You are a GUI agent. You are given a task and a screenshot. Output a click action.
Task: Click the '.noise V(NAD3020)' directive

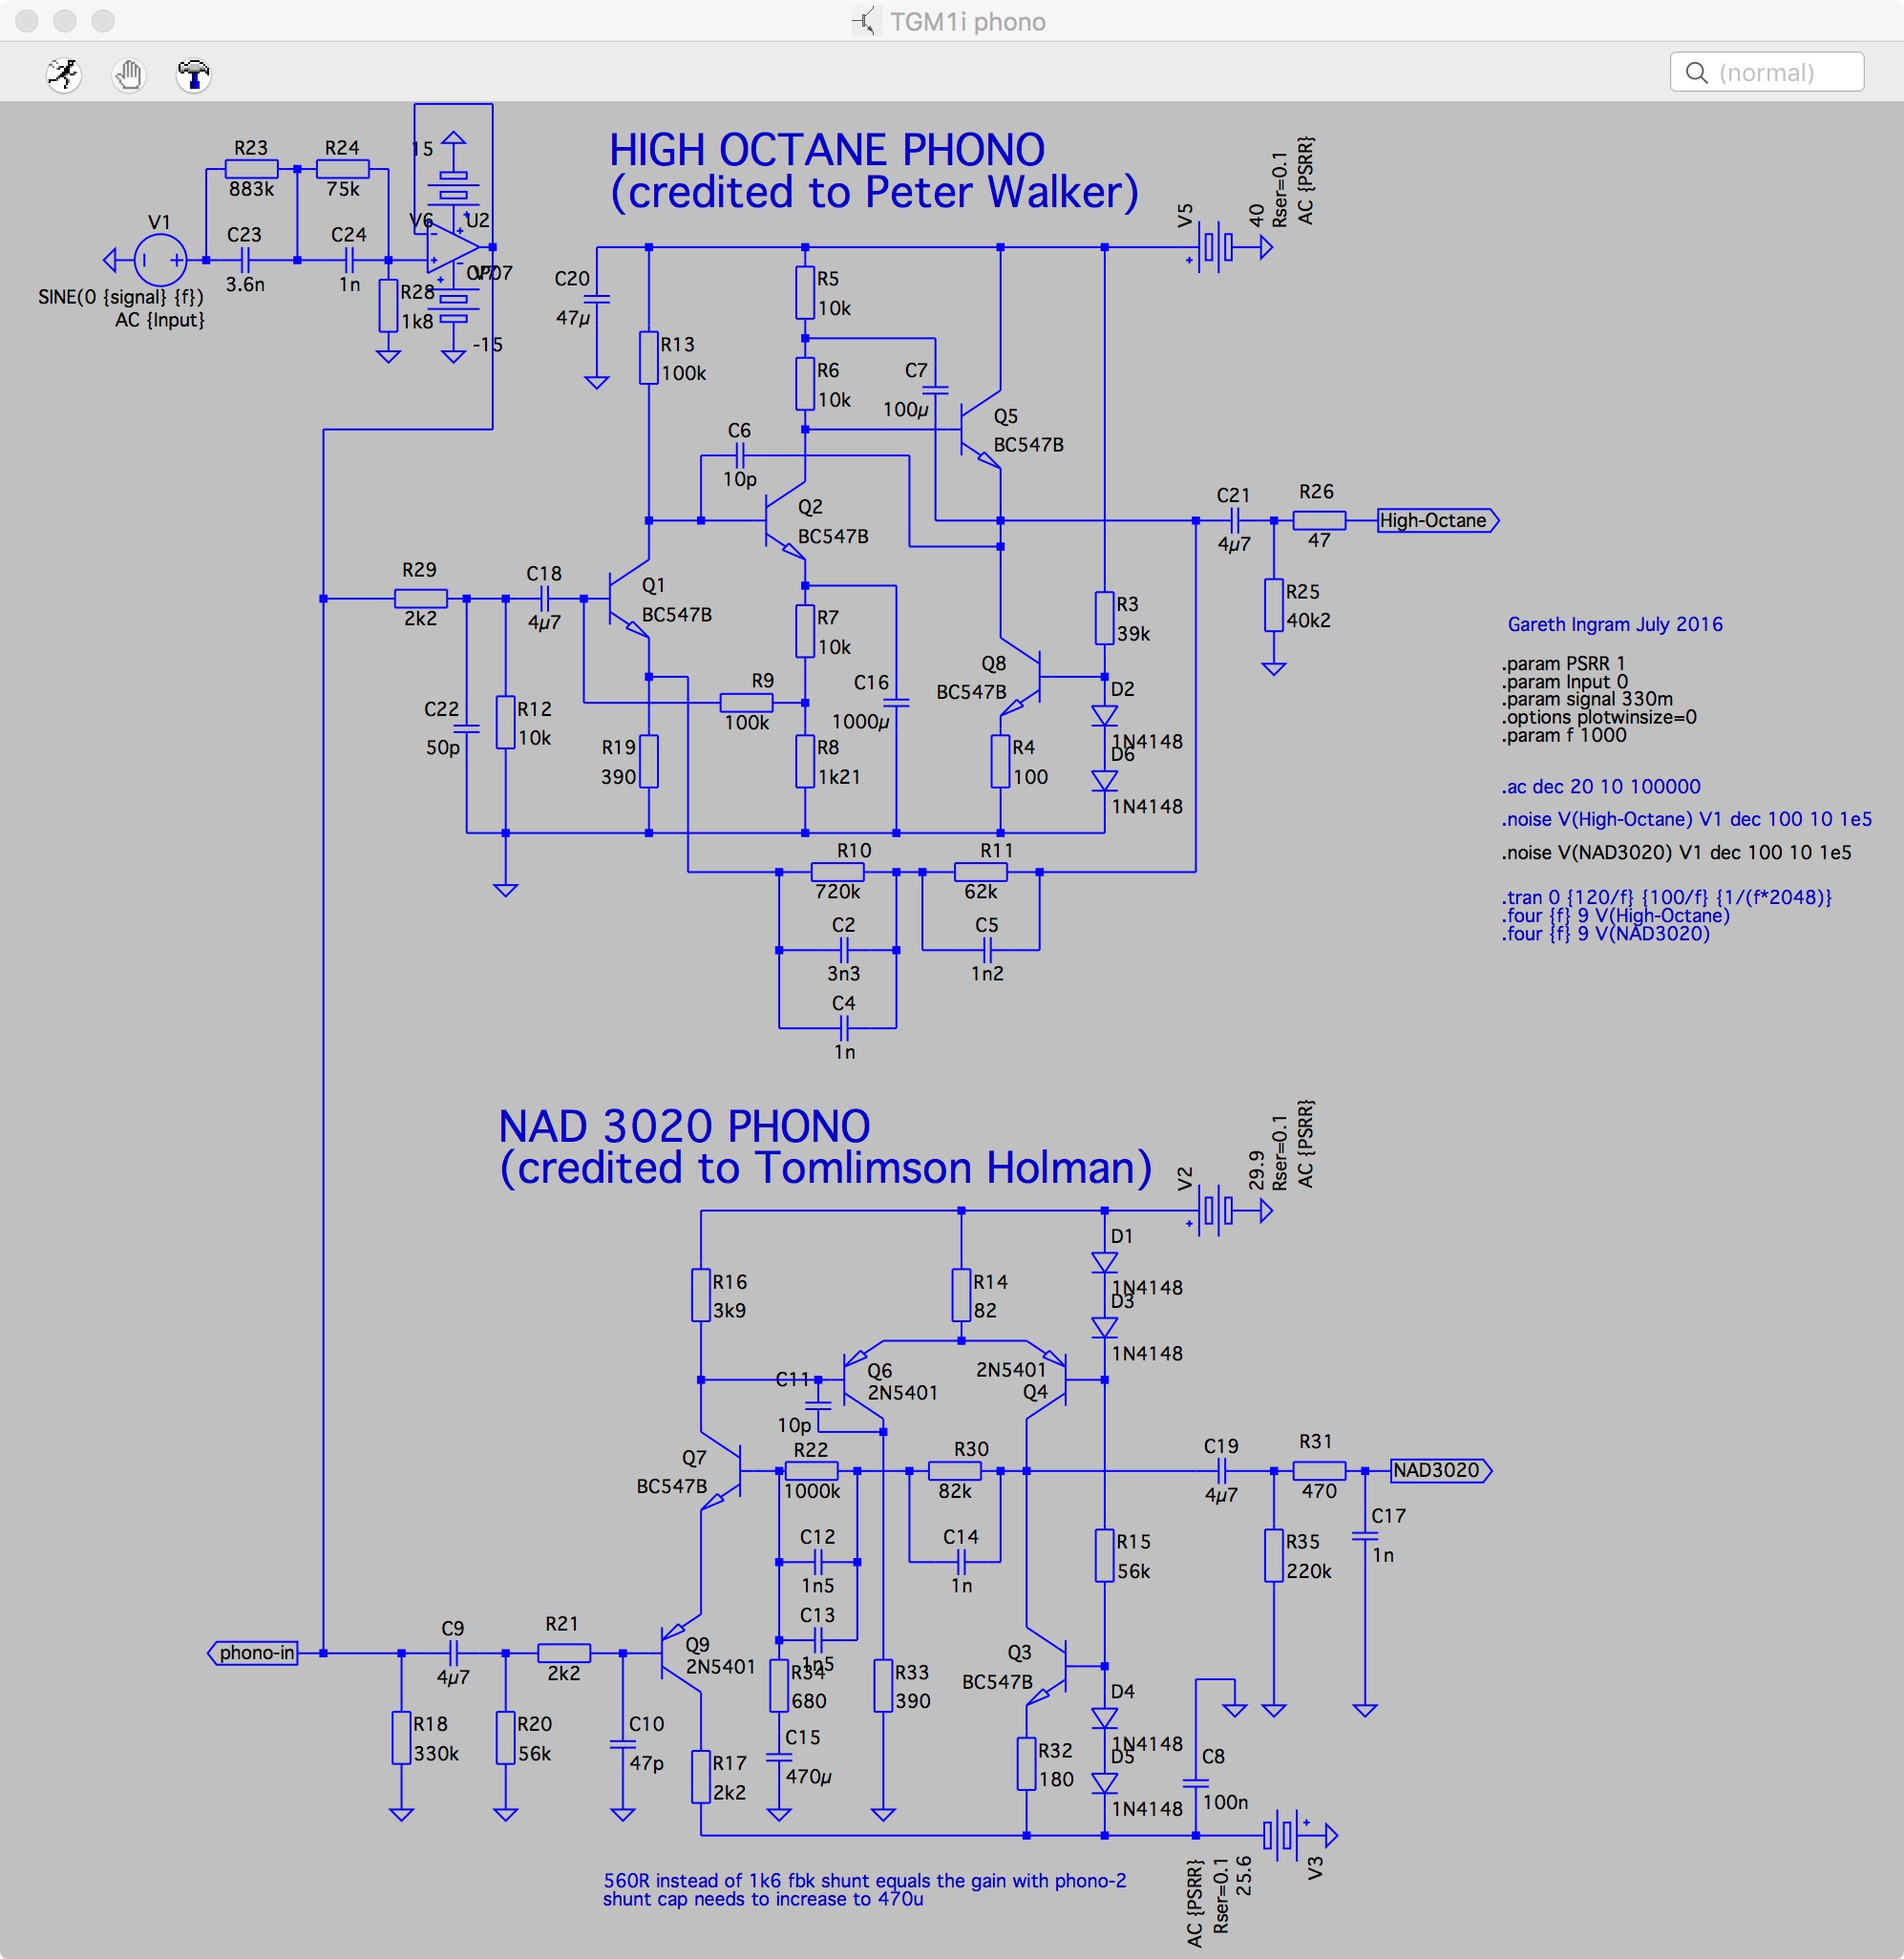[x=1676, y=852]
